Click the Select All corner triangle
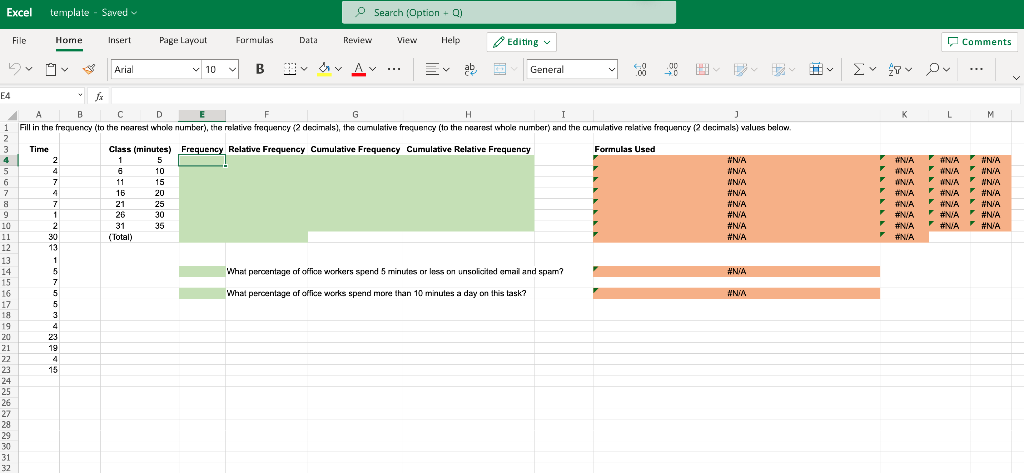Image resolution: width=1024 pixels, height=473 pixels. (x=12, y=116)
